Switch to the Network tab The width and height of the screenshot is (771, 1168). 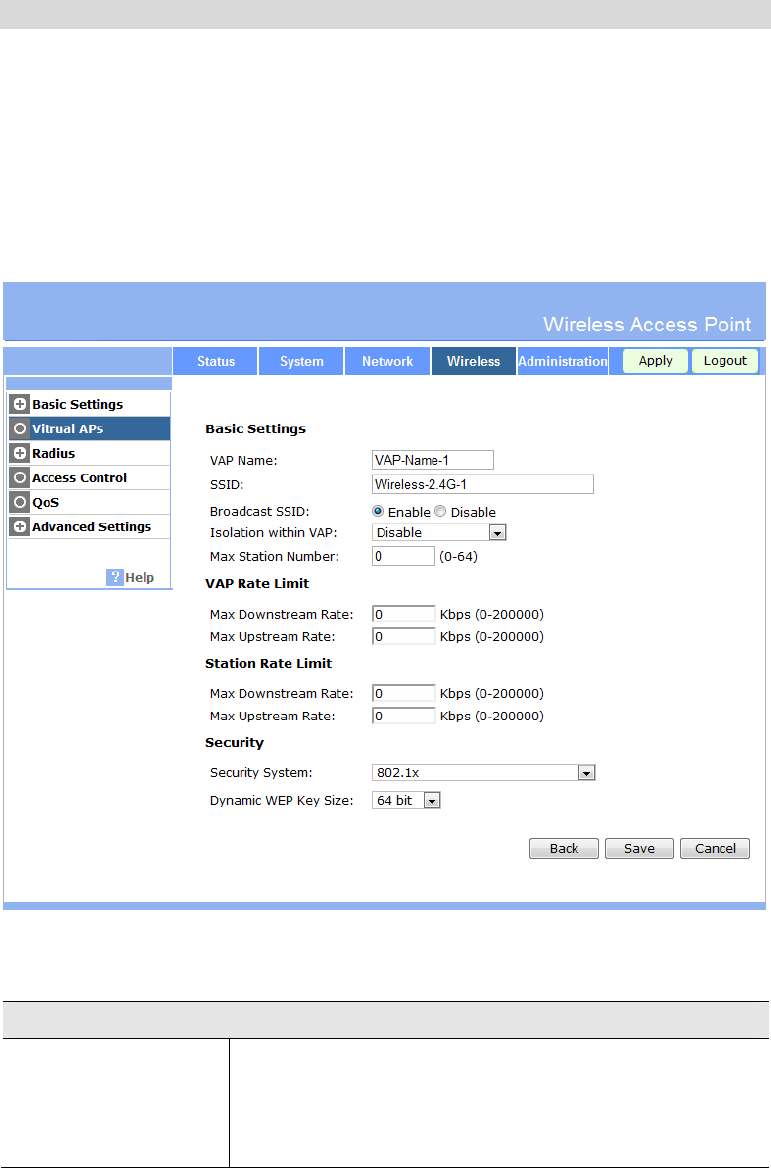coord(387,361)
